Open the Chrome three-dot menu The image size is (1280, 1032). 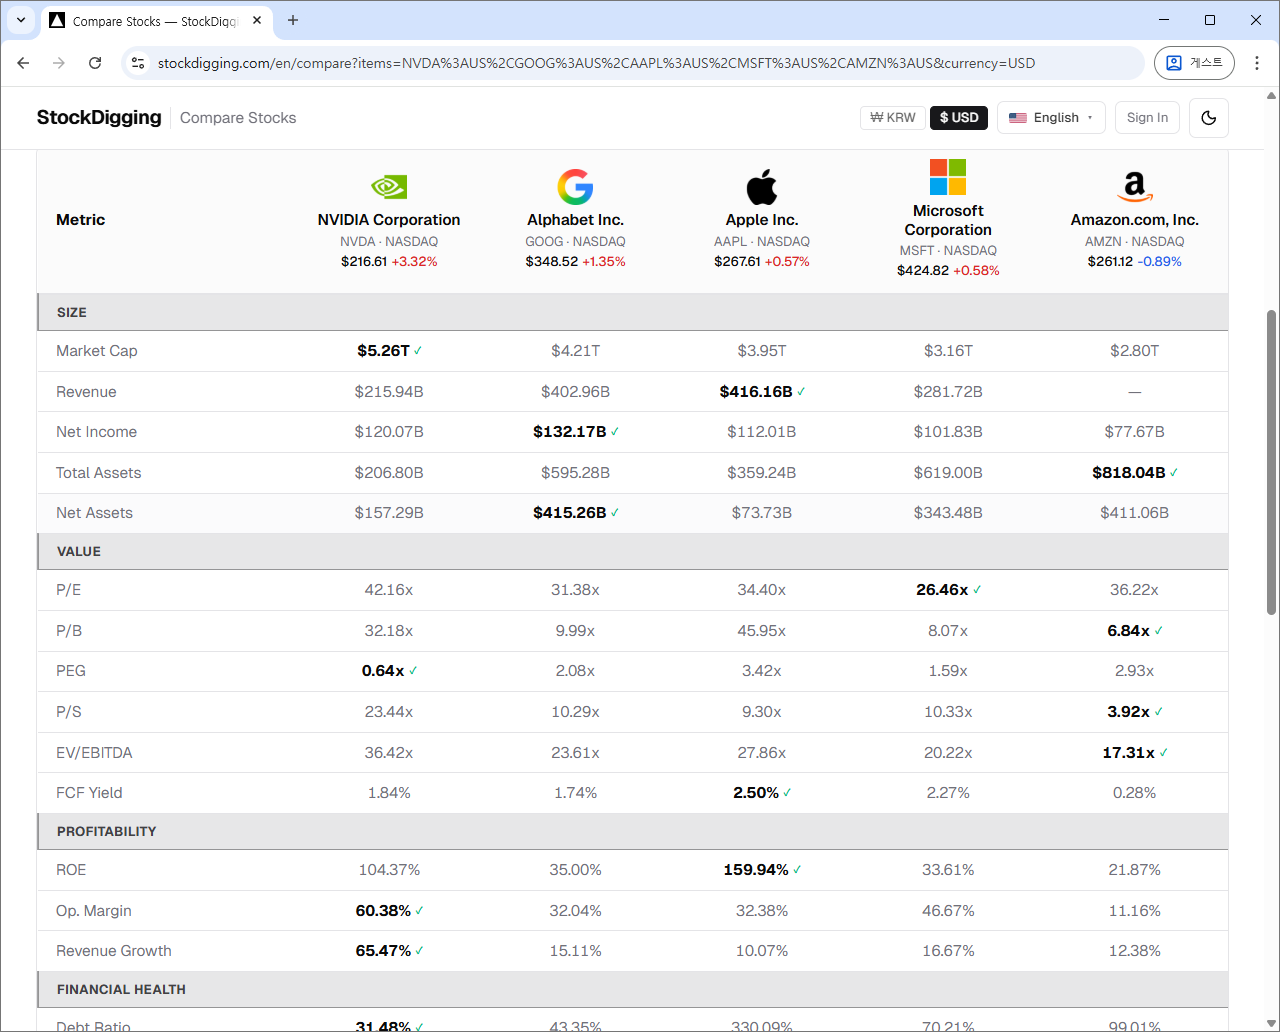(x=1257, y=63)
